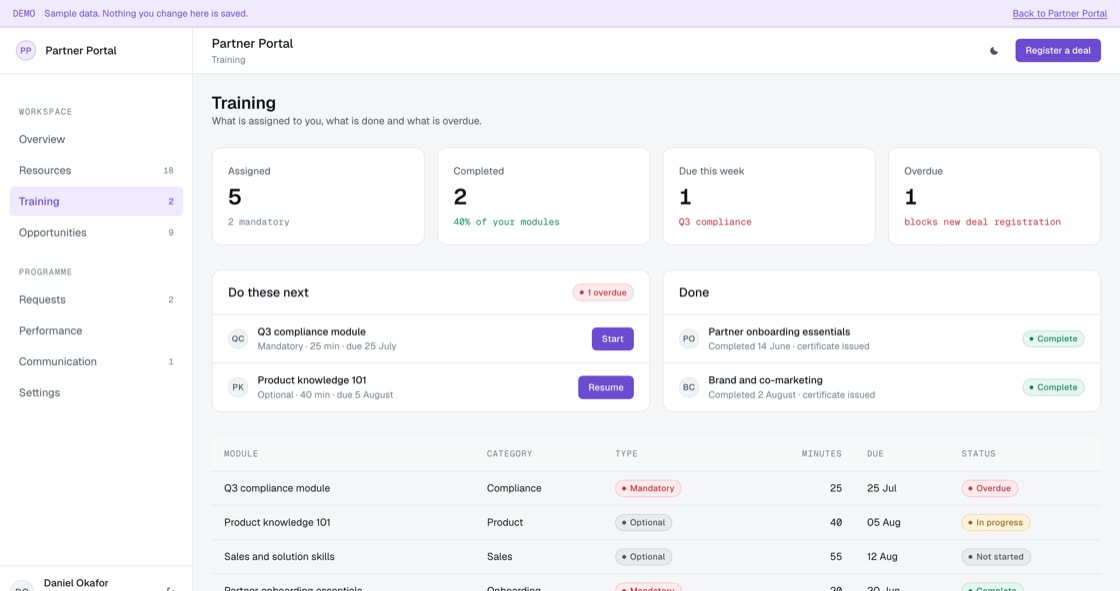Click the PK avatar for Product knowledge
Image resolution: width=1120 pixels, height=591 pixels.
point(238,387)
